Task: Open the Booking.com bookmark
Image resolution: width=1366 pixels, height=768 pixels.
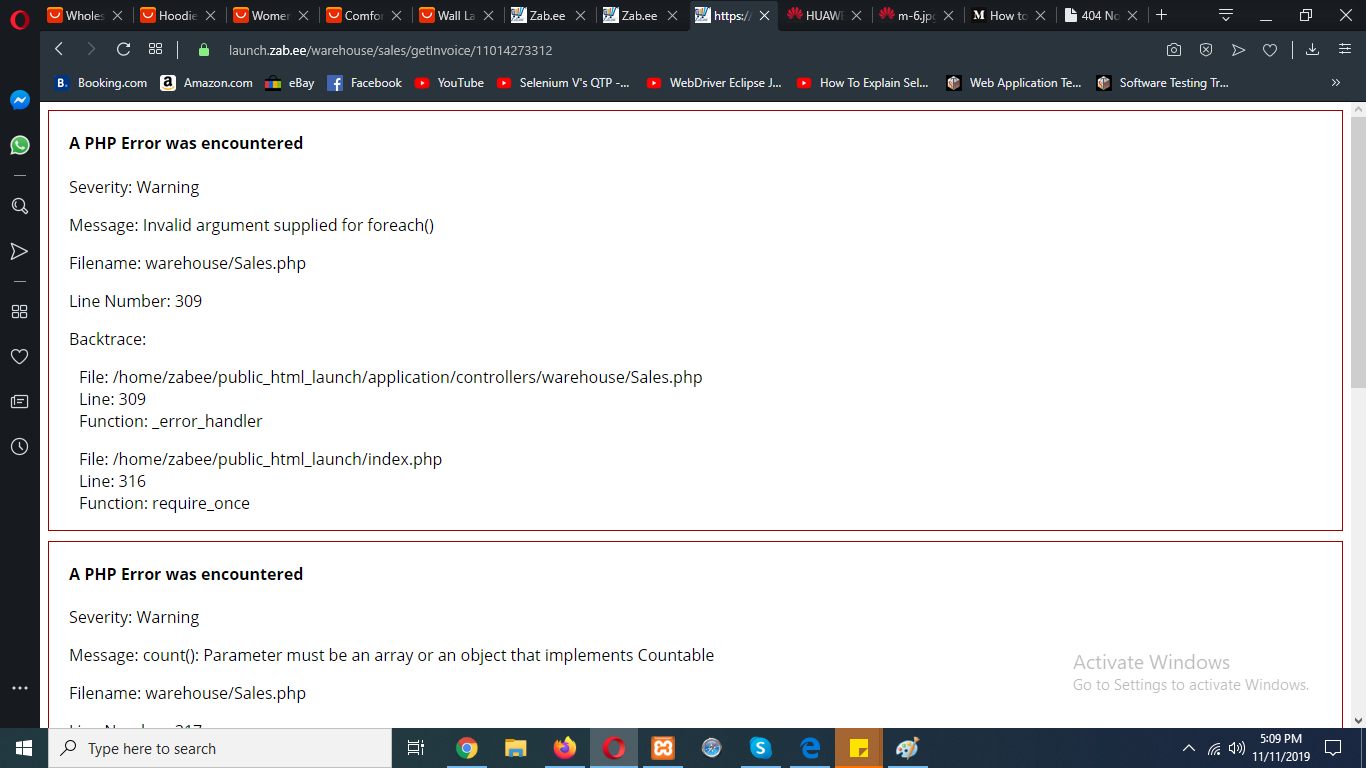Action: [x=101, y=83]
